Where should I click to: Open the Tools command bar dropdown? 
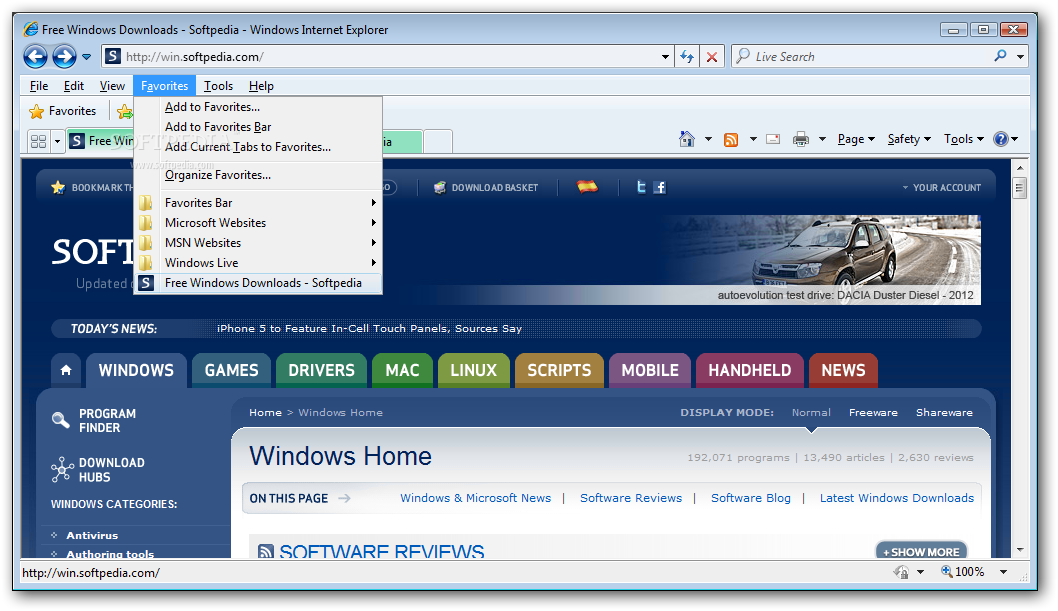pos(964,139)
